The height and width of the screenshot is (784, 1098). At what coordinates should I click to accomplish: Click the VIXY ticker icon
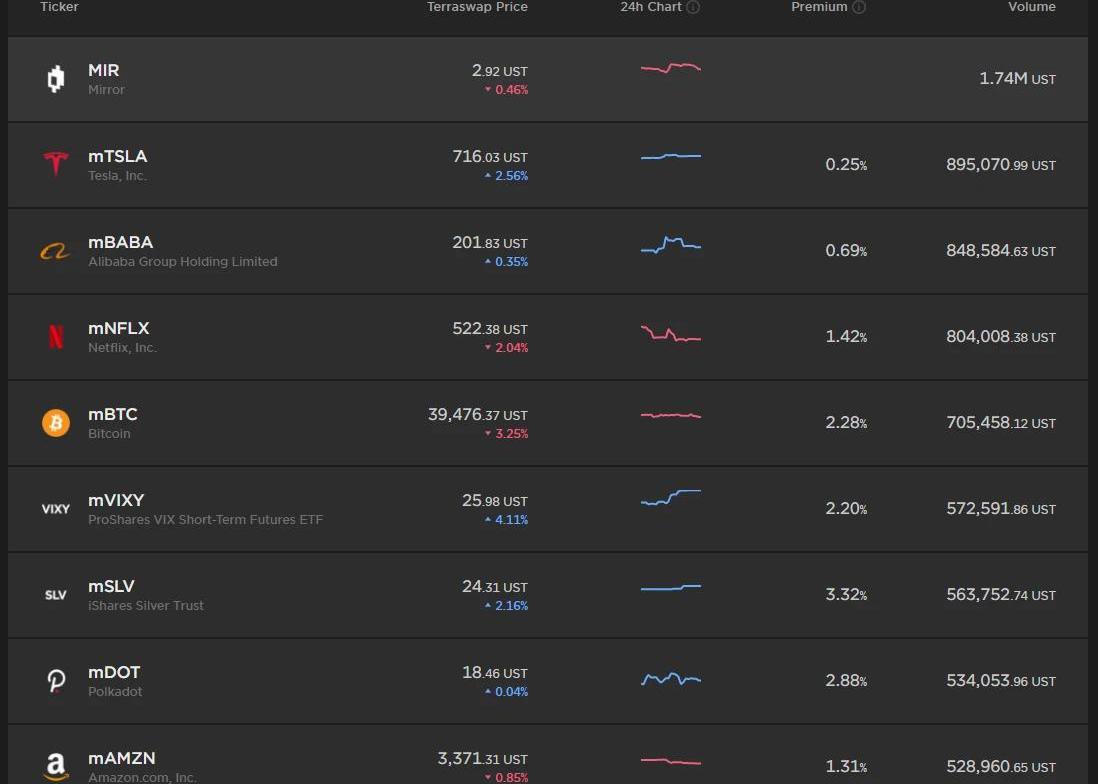pos(56,509)
